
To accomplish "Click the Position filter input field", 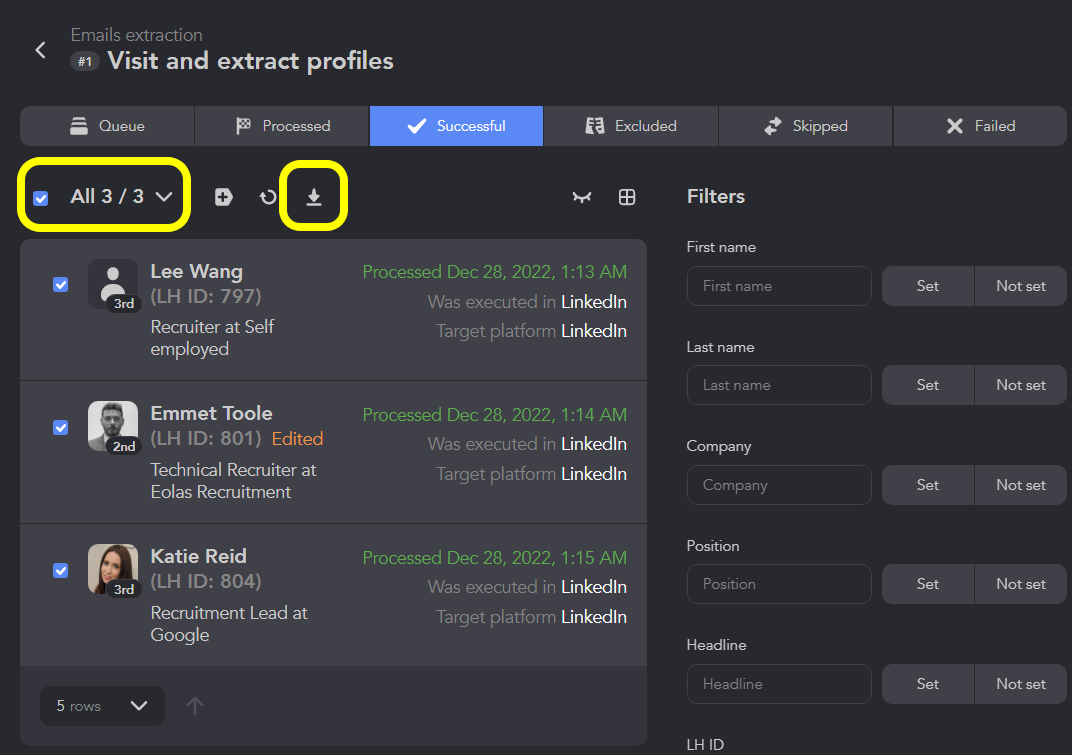I will [x=778, y=584].
